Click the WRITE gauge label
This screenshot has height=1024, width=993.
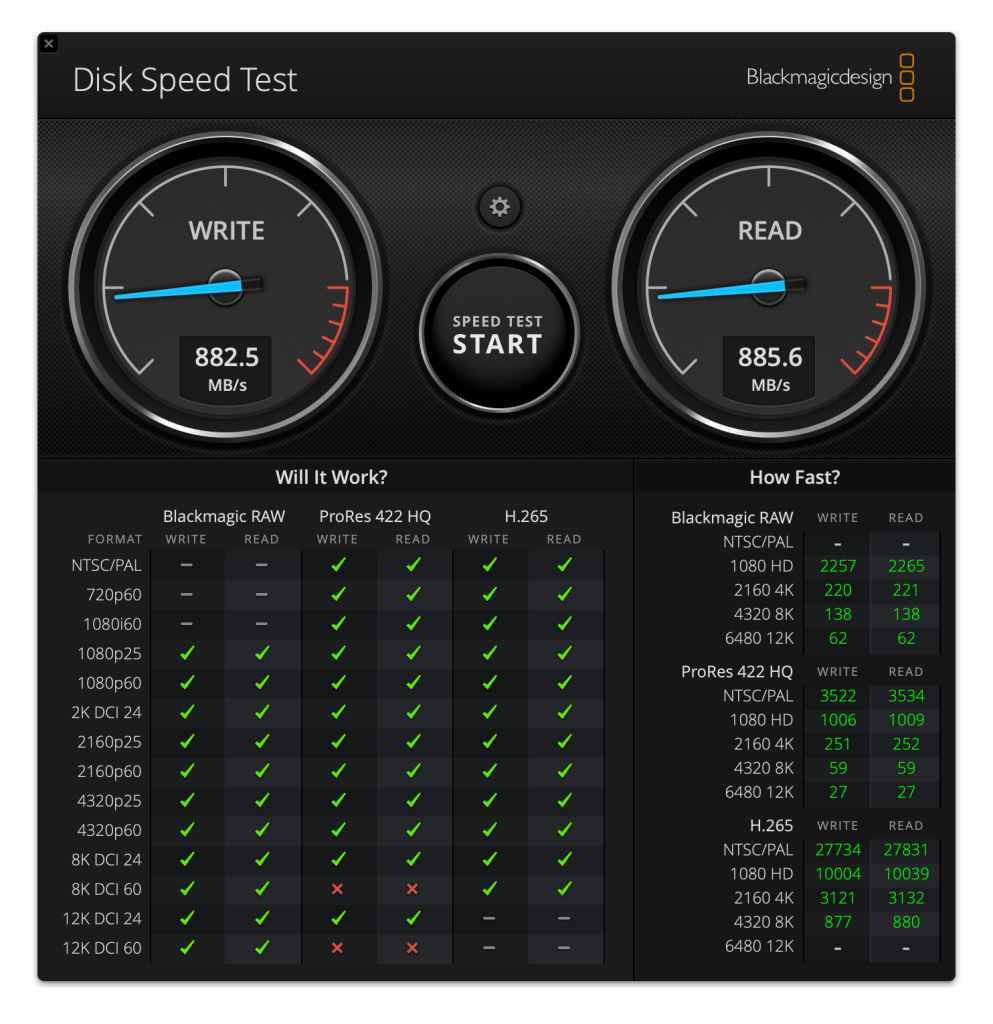coord(227,231)
